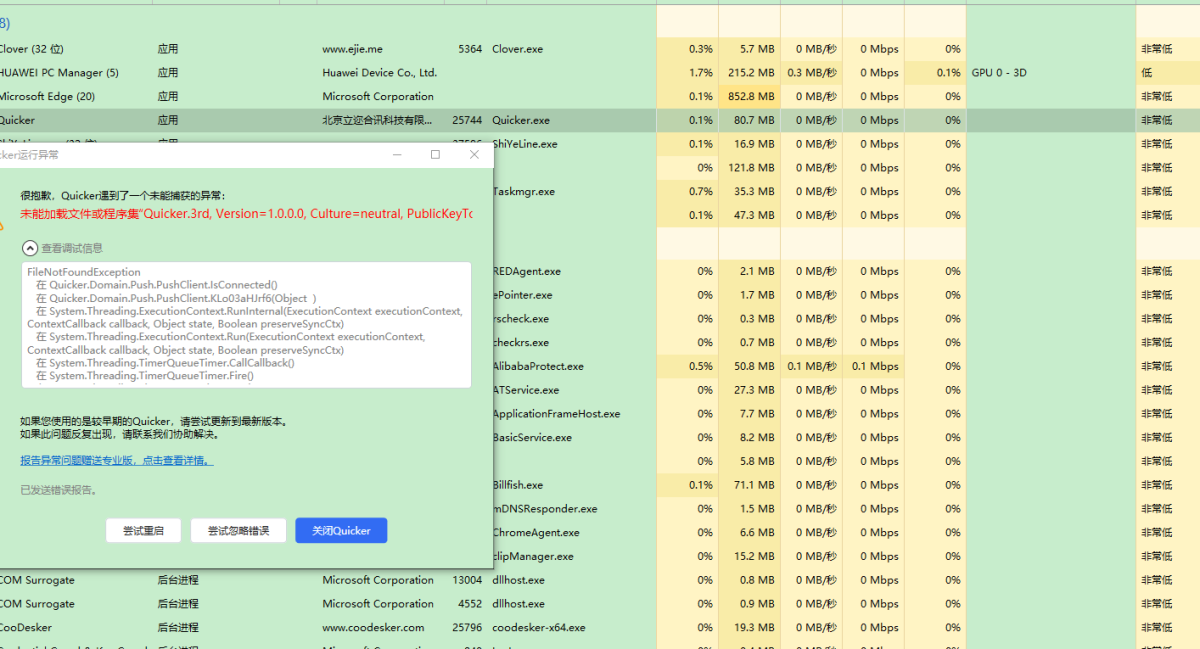Image resolution: width=1200 pixels, height=649 pixels.
Task: Click the 关闭Quicker button
Action: [x=341, y=530]
